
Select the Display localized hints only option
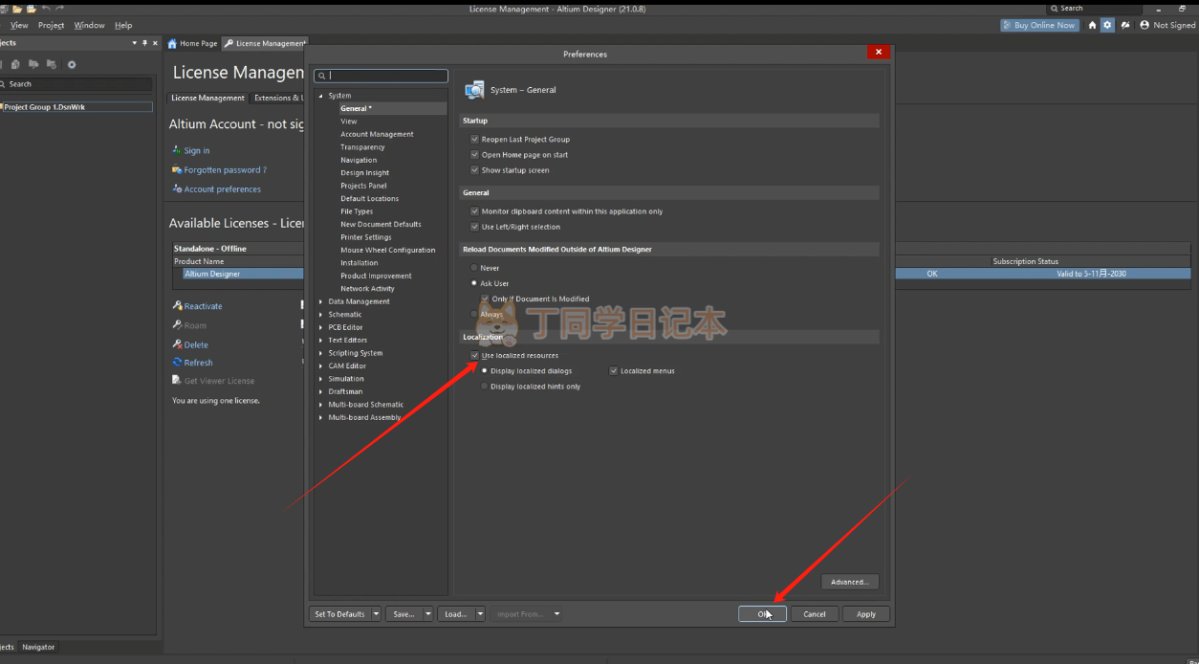pos(485,386)
